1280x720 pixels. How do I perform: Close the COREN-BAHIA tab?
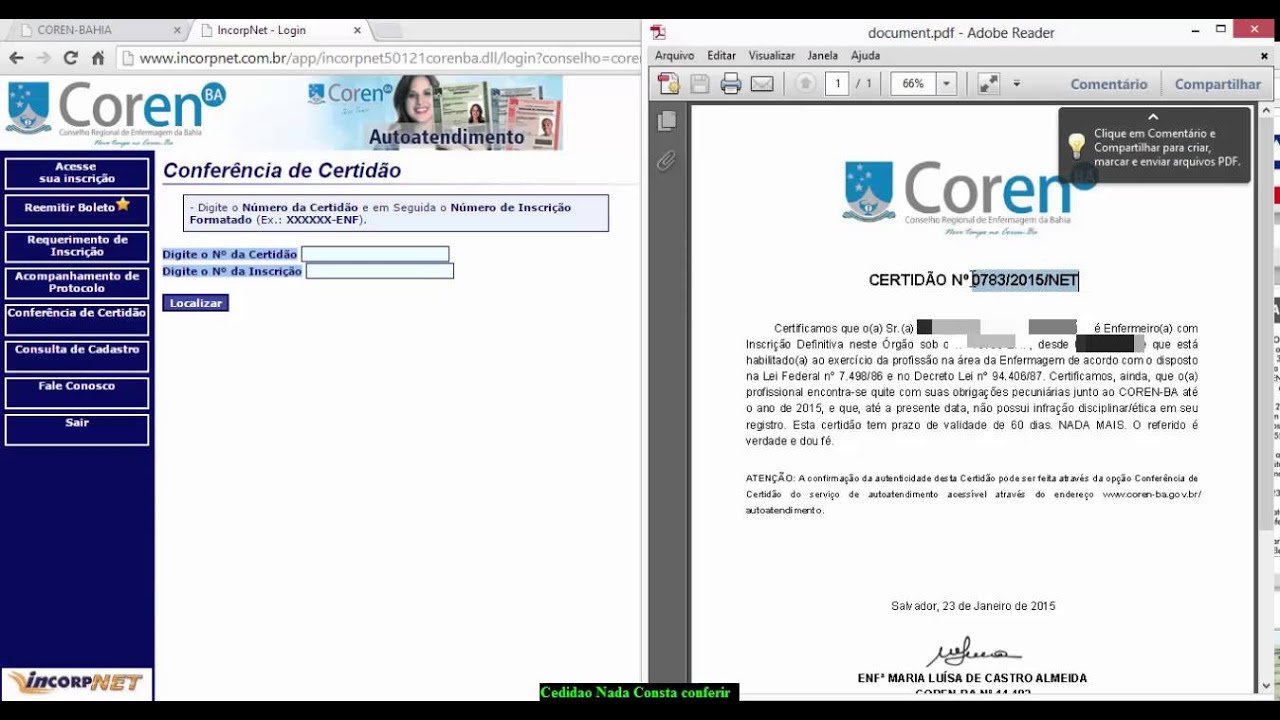click(x=177, y=30)
